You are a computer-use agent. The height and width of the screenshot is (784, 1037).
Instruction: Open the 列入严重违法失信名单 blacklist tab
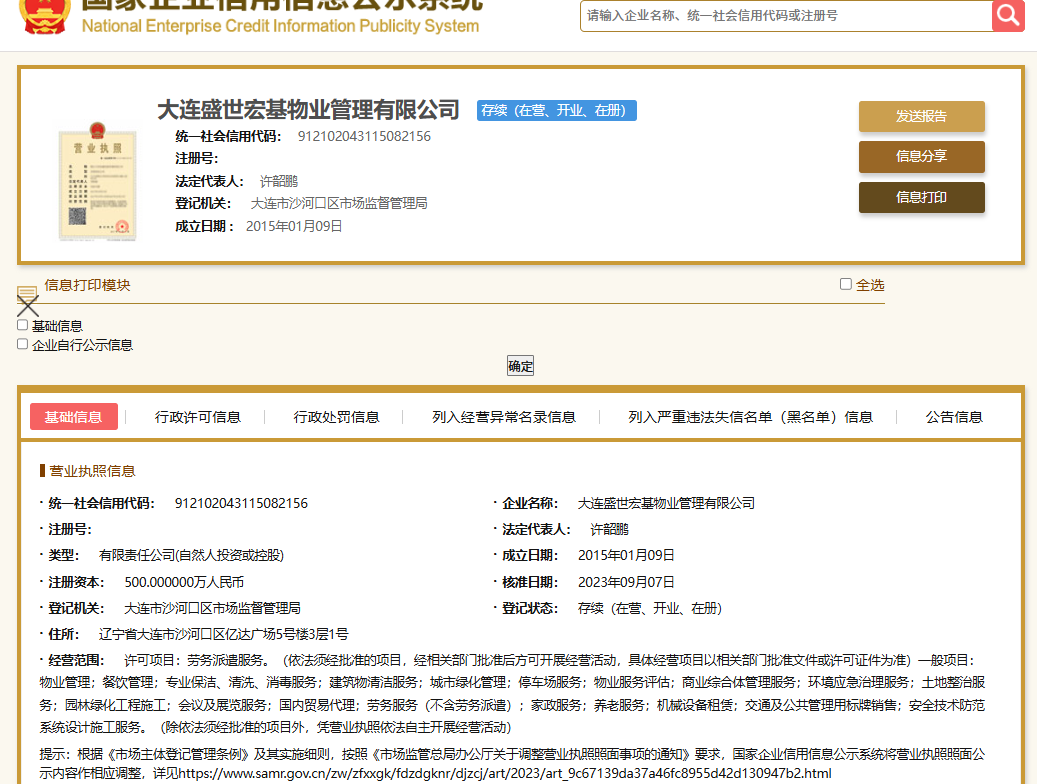tap(750, 417)
